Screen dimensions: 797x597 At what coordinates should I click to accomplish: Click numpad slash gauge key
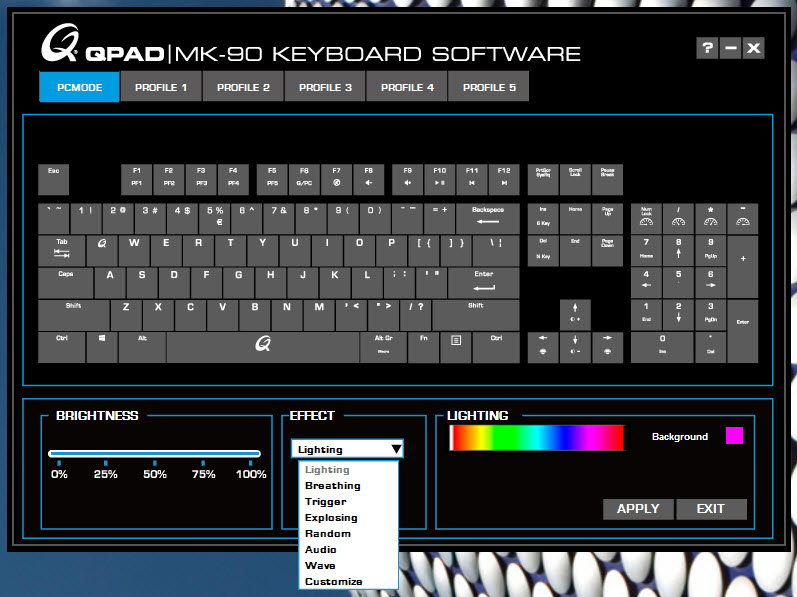pos(678,218)
